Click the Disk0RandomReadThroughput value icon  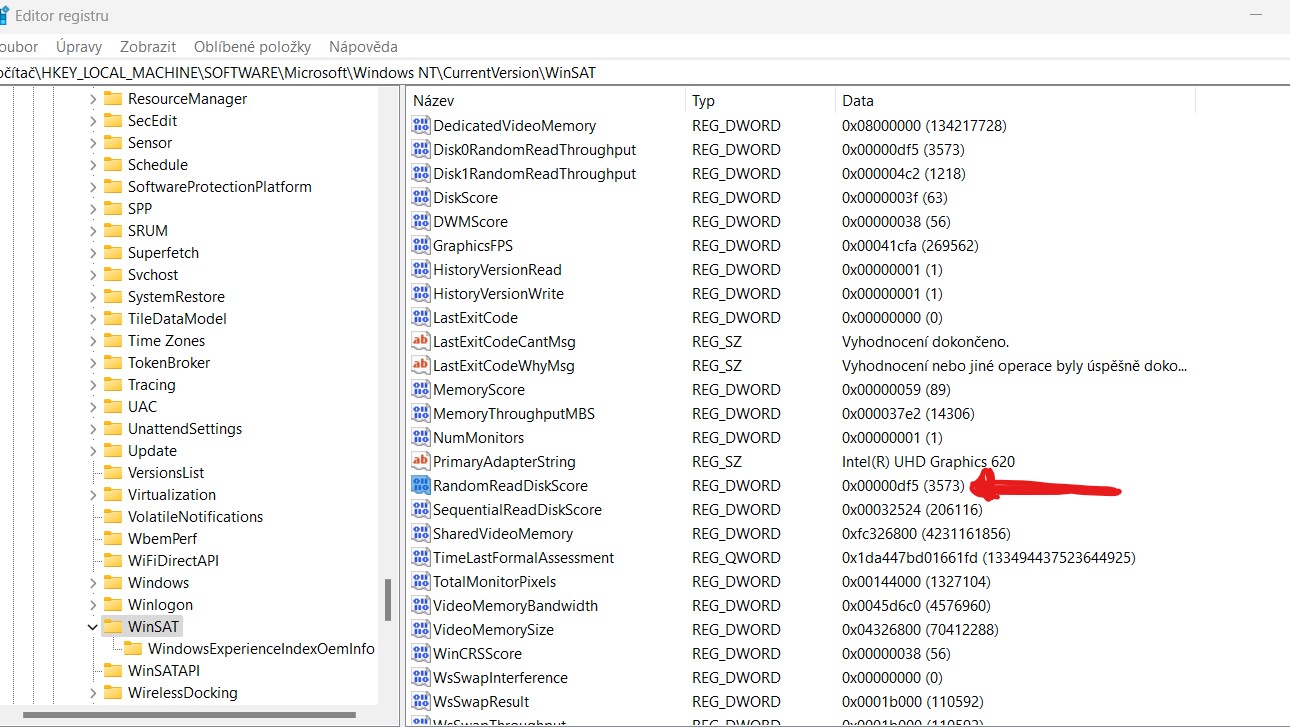420,149
